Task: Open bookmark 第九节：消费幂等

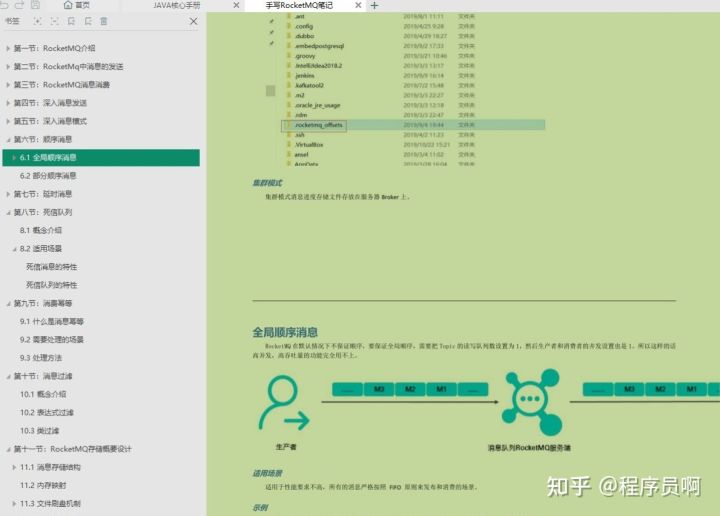Action: pyautogui.click(x=43, y=303)
